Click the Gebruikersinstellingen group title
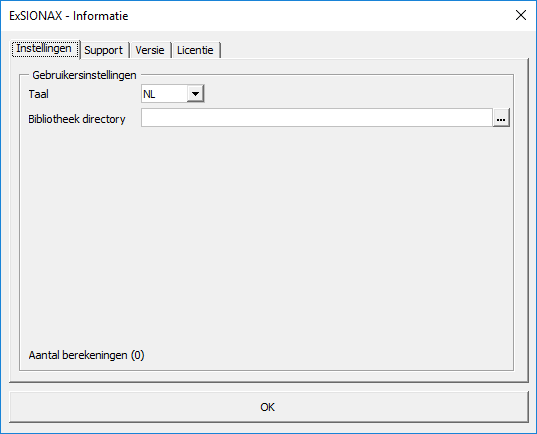The height and width of the screenshot is (434, 537). point(84,75)
